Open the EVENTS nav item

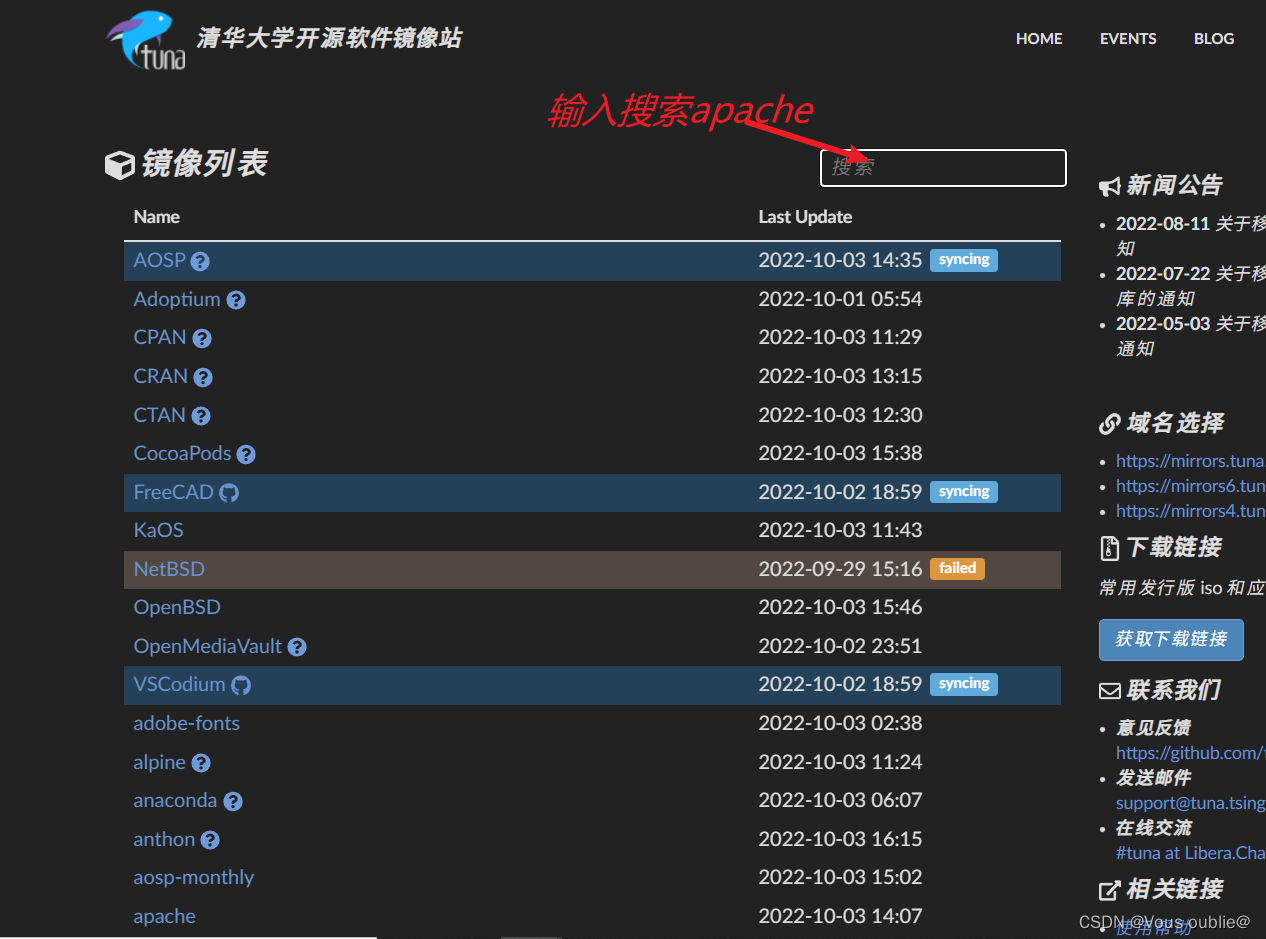point(1128,39)
